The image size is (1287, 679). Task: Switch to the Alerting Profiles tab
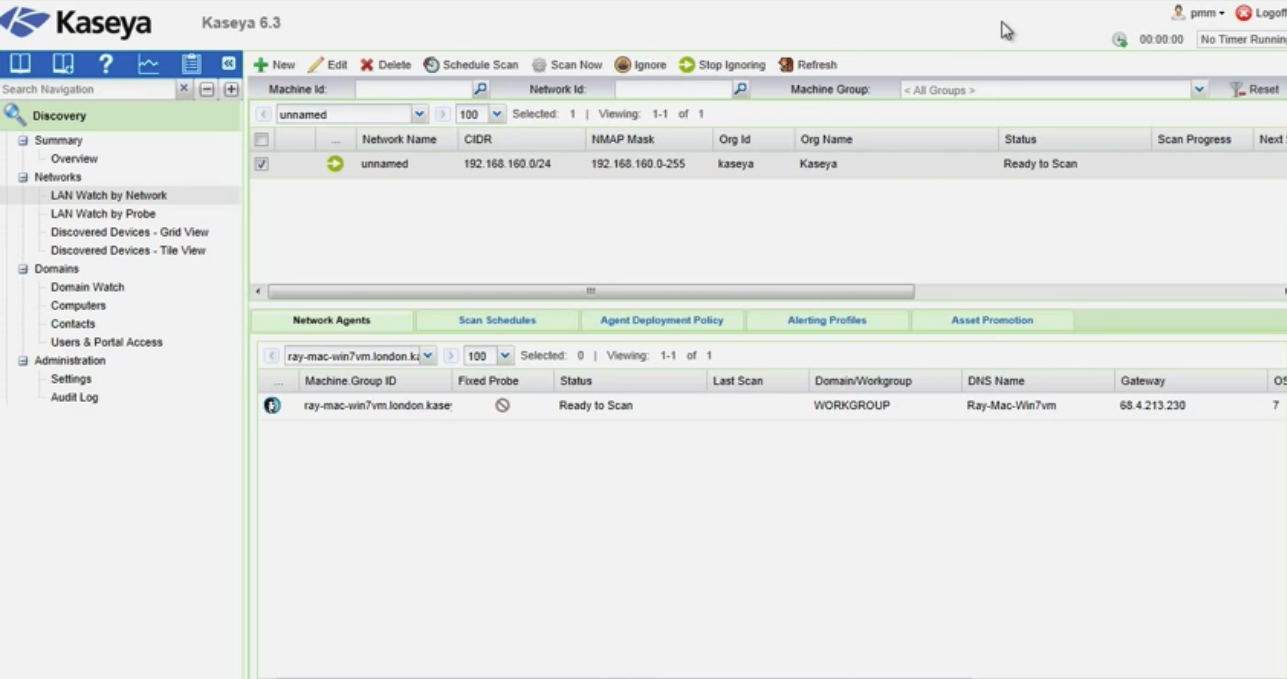[x=827, y=320]
